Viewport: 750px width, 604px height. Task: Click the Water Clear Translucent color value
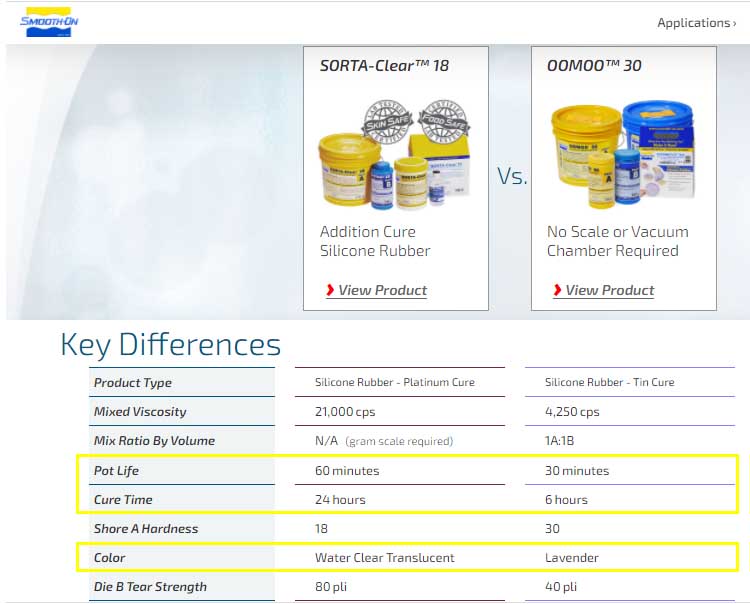(x=385, y=558)
